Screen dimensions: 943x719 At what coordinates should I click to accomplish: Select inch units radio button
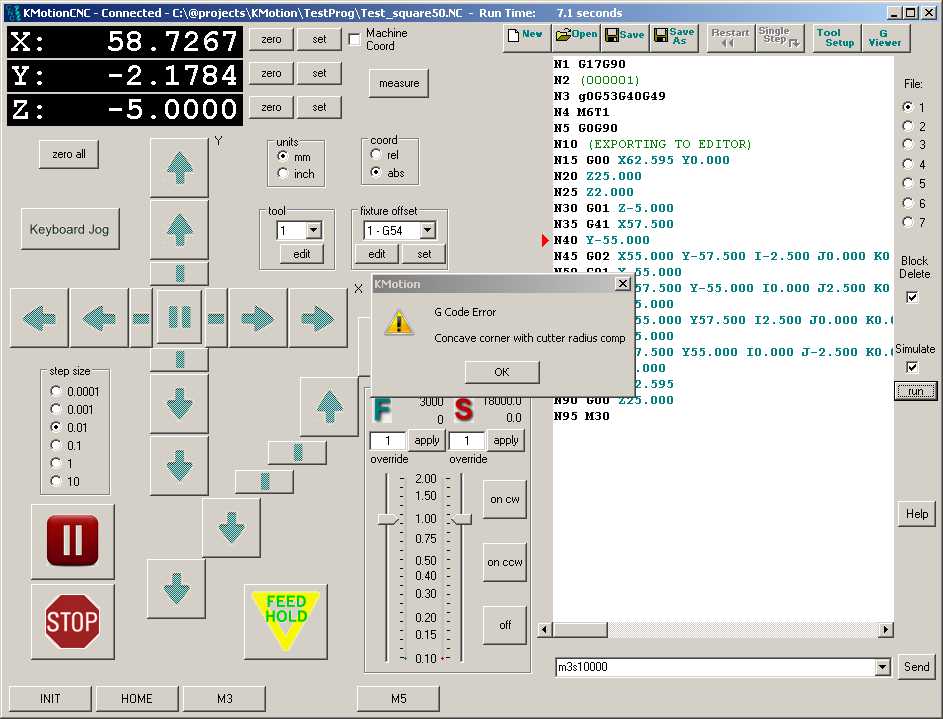click(283, 174)
